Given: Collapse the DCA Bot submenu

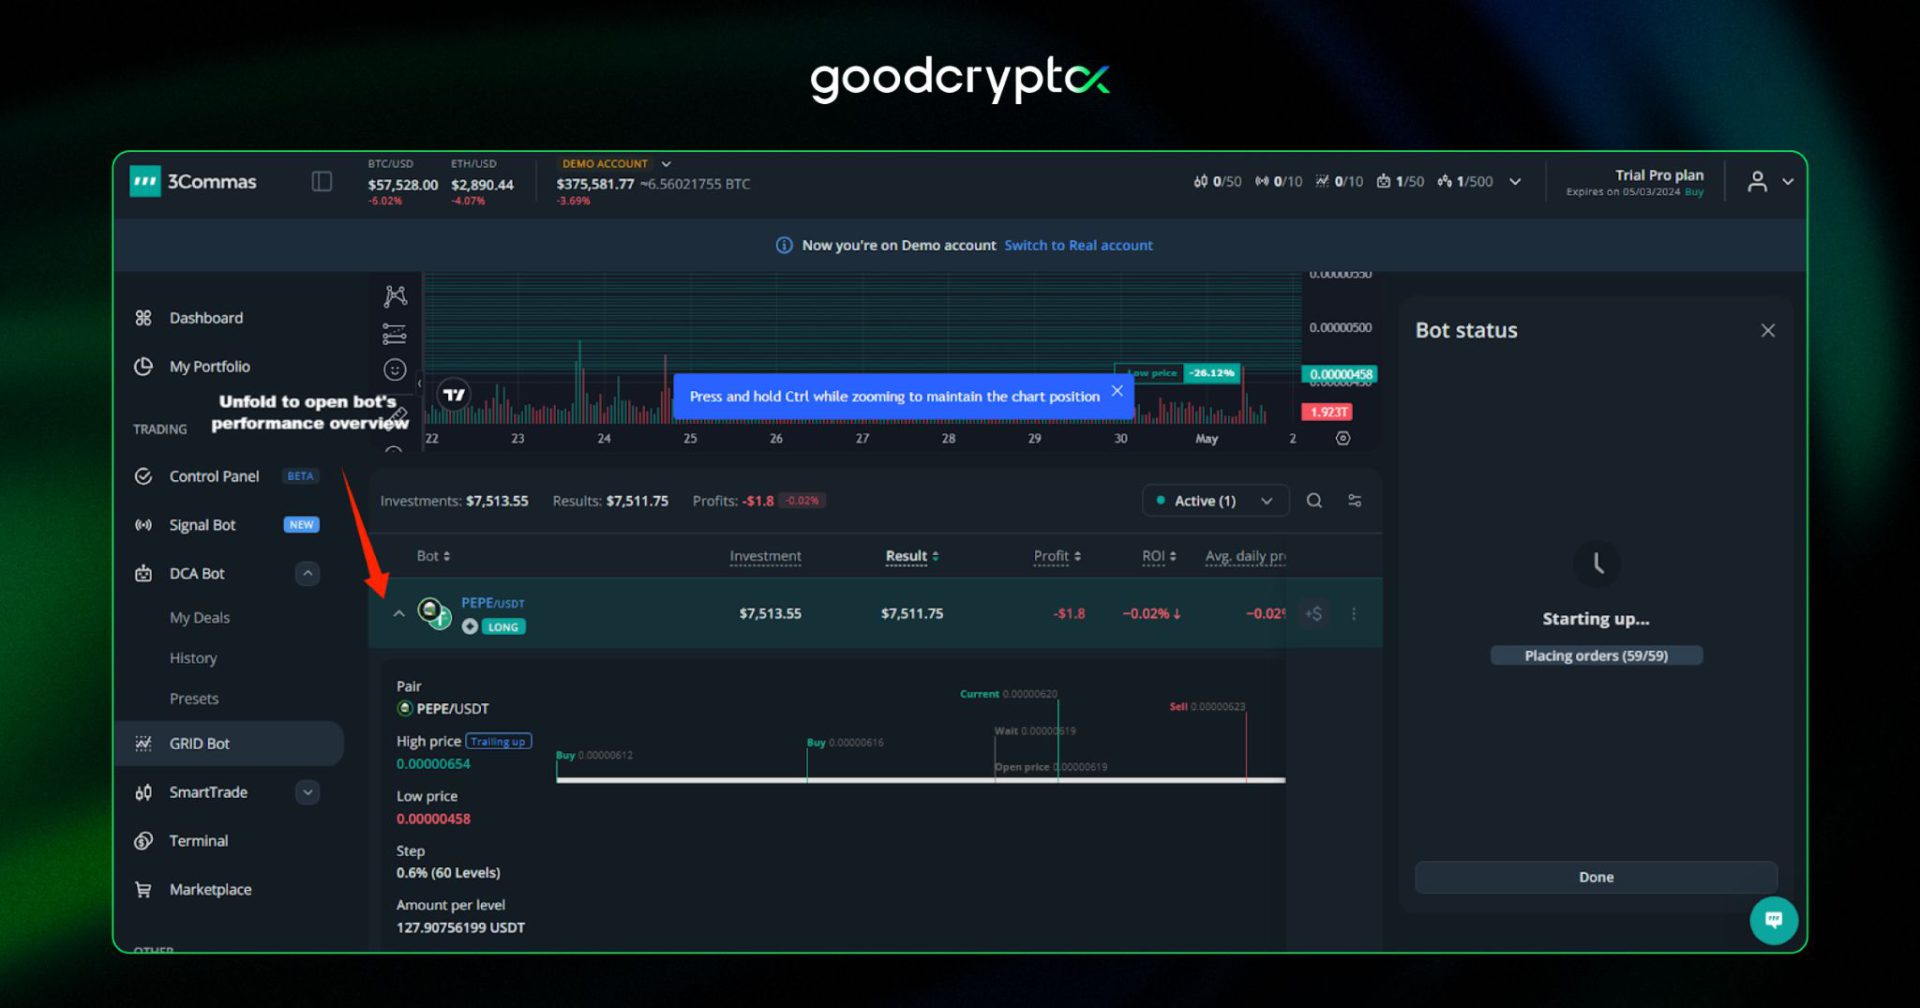Looking at the screenshot, I should click(x=308, y=573).
